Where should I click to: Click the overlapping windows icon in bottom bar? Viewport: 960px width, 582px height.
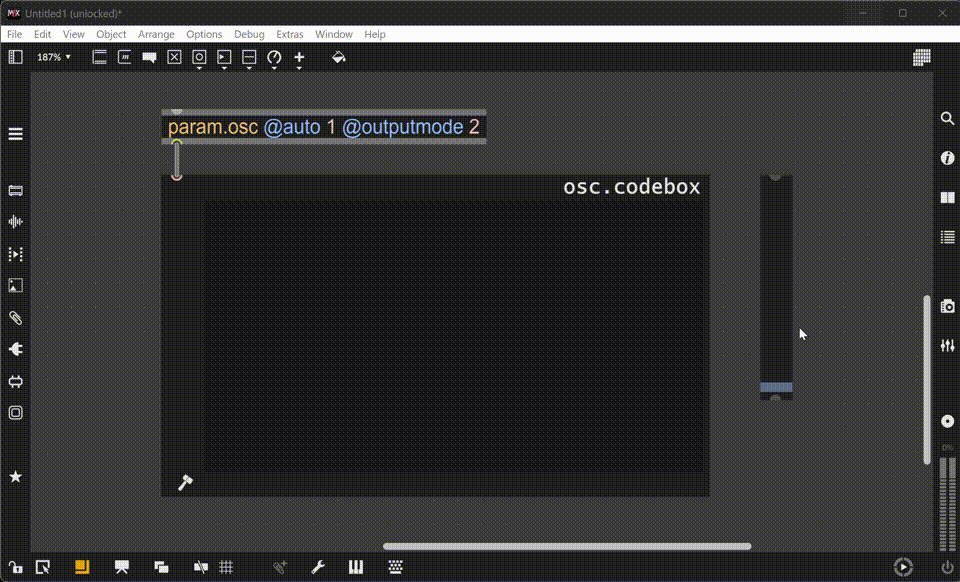161,567
